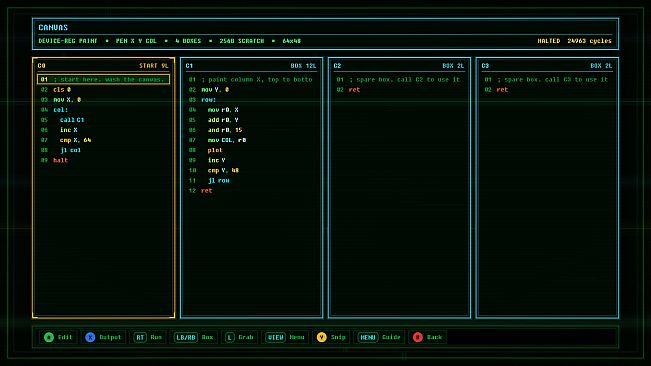The width and height of the screenshot is (651, 366).
Task: Click the 'BOX 2L' label in C2
Action: tap(453, 66)
